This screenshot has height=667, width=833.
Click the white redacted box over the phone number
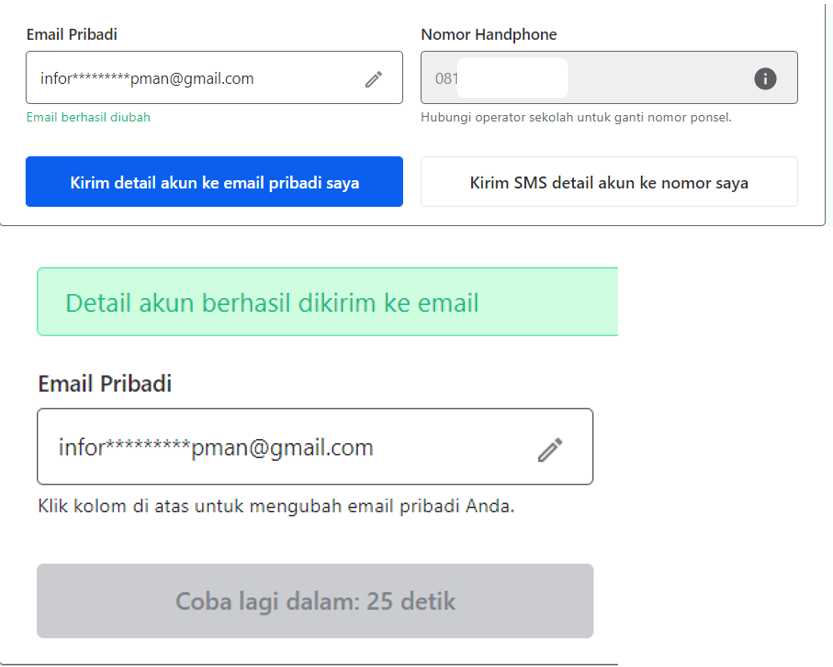point(512,78)
